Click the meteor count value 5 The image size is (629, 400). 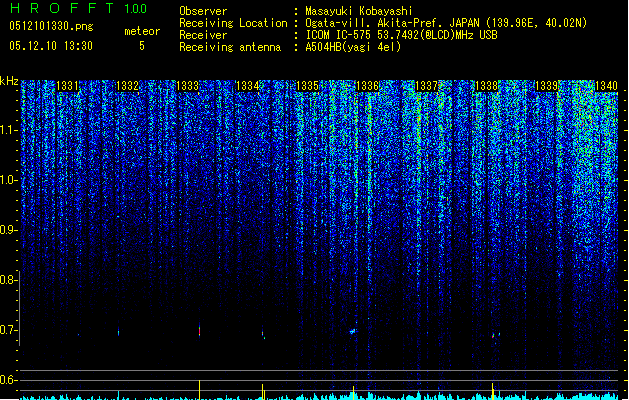[x=142, y=46]
